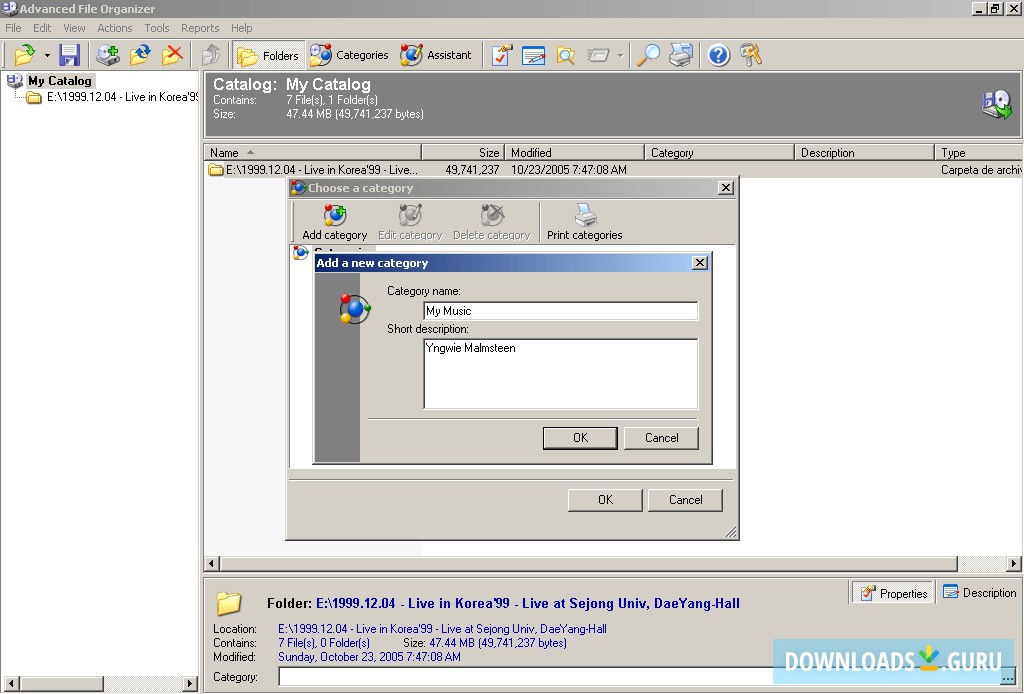Click Cancel in the Choose a category dialog
The image size is (1024, 694).
685,500
